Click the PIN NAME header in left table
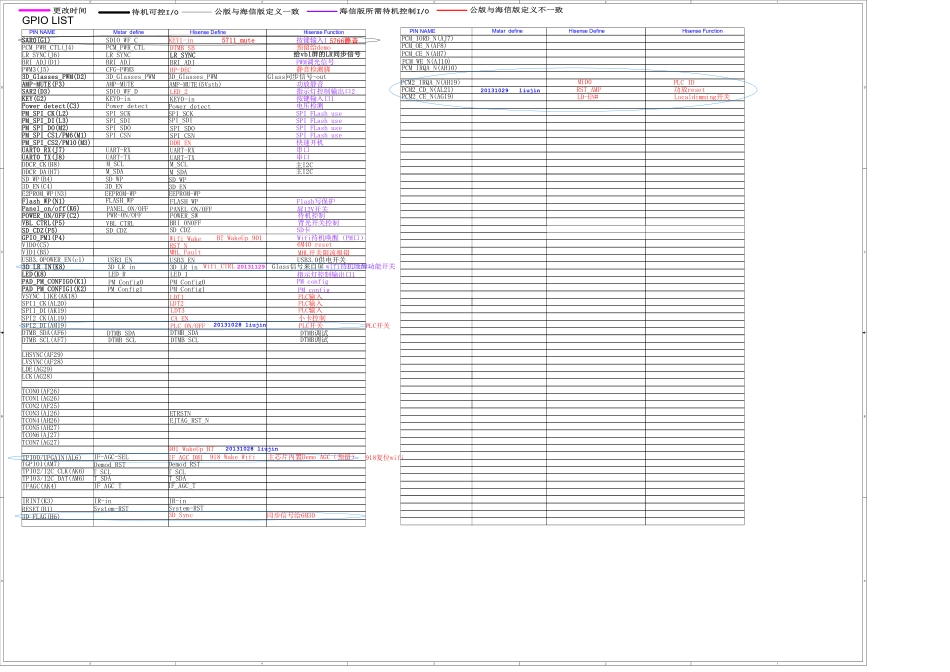 click(x=40, y=32)
